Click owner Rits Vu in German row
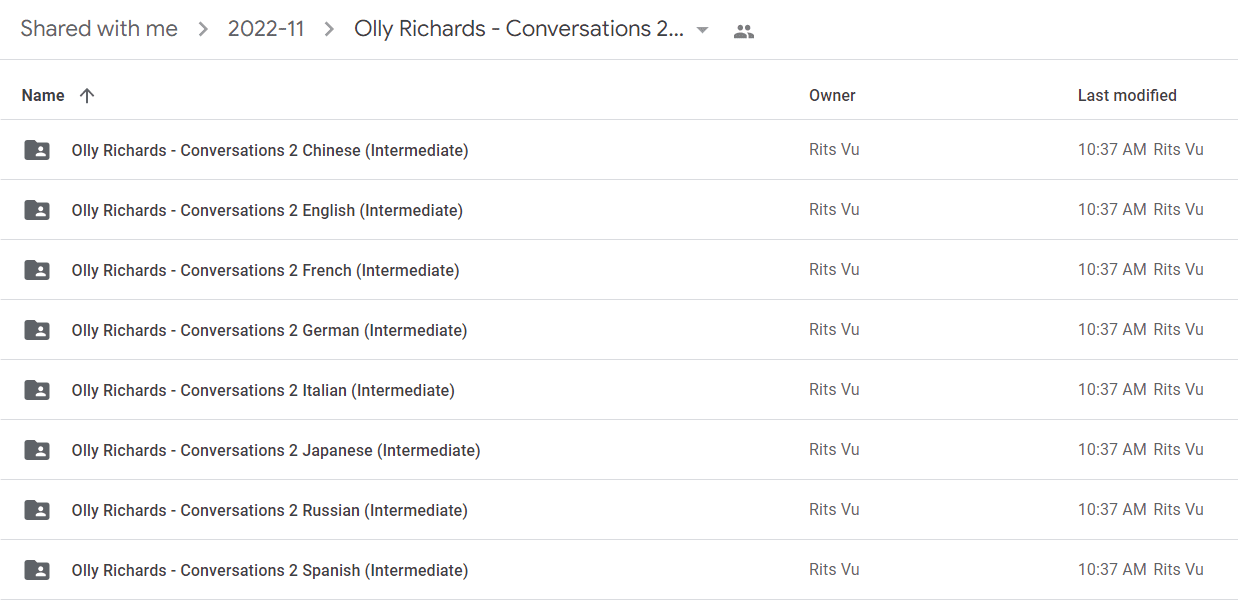Viewport: 1238px width, 604px height. tap(834, 330)
